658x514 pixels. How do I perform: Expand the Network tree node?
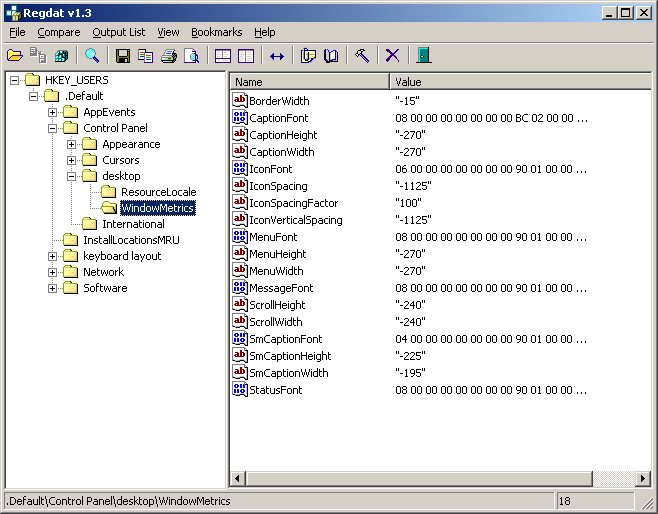pos(52,272)
